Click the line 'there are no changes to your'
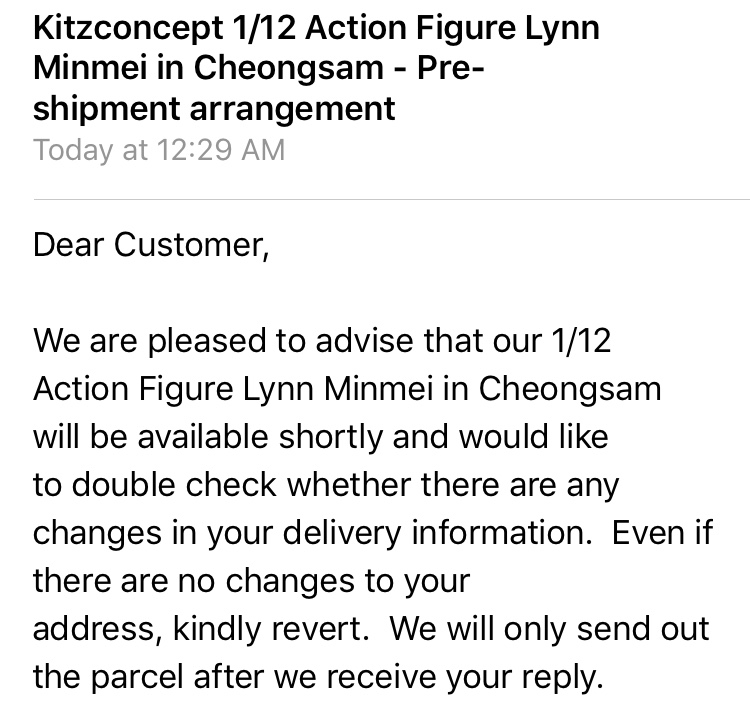The width and height of the screenshot is (750, 725). (252, 582)
